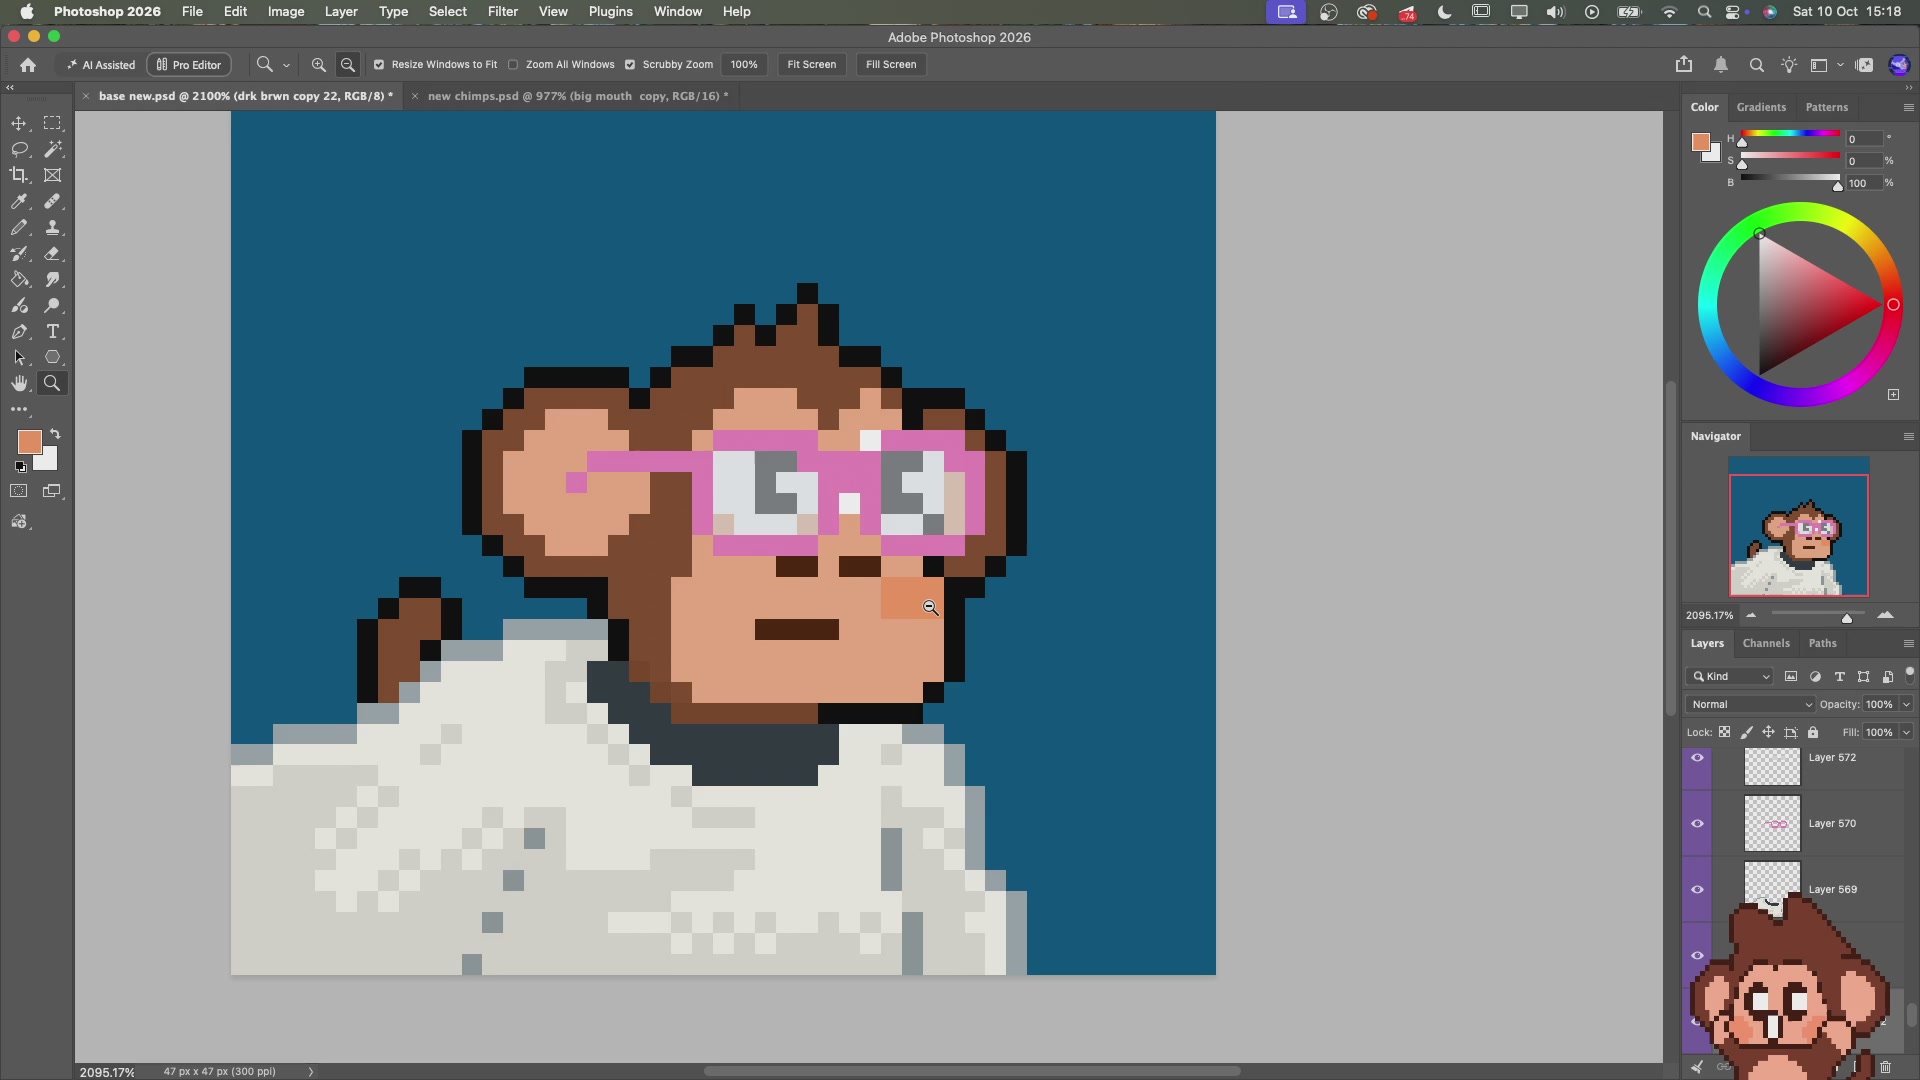Open the Layer menu
The width and height of the screenshot is (1920, 1080).
coord(341,12)
